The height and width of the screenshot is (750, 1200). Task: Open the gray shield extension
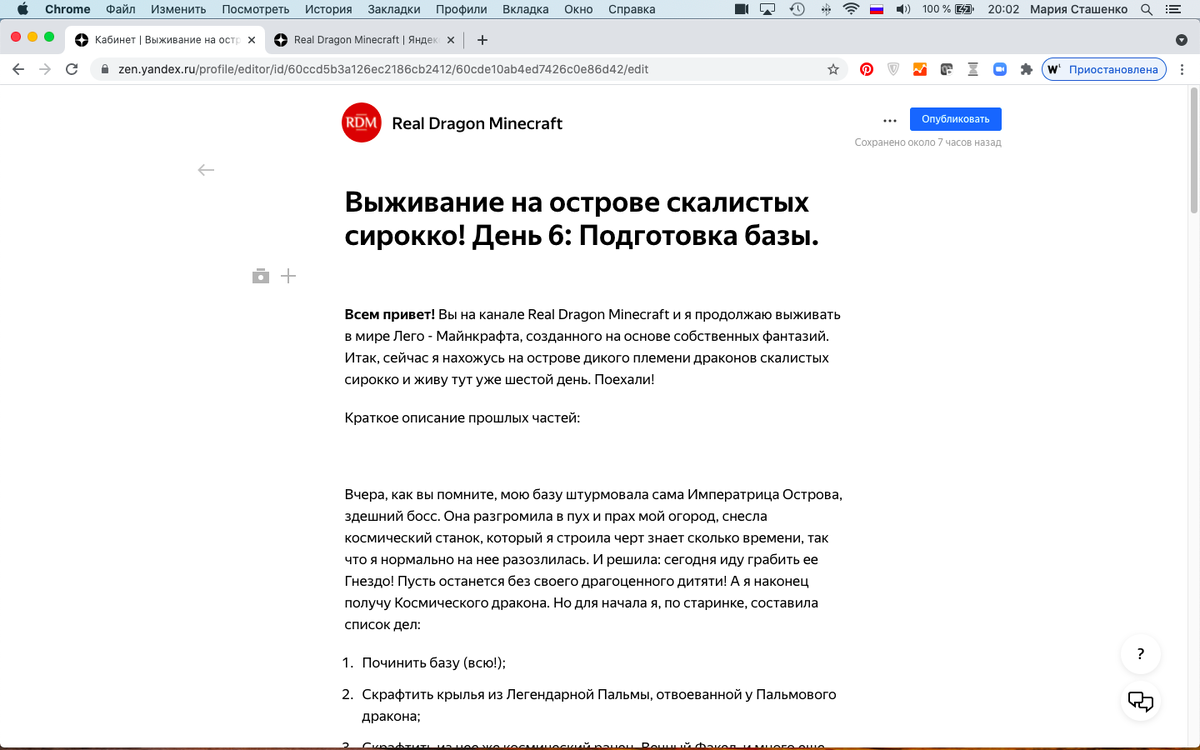893,70
